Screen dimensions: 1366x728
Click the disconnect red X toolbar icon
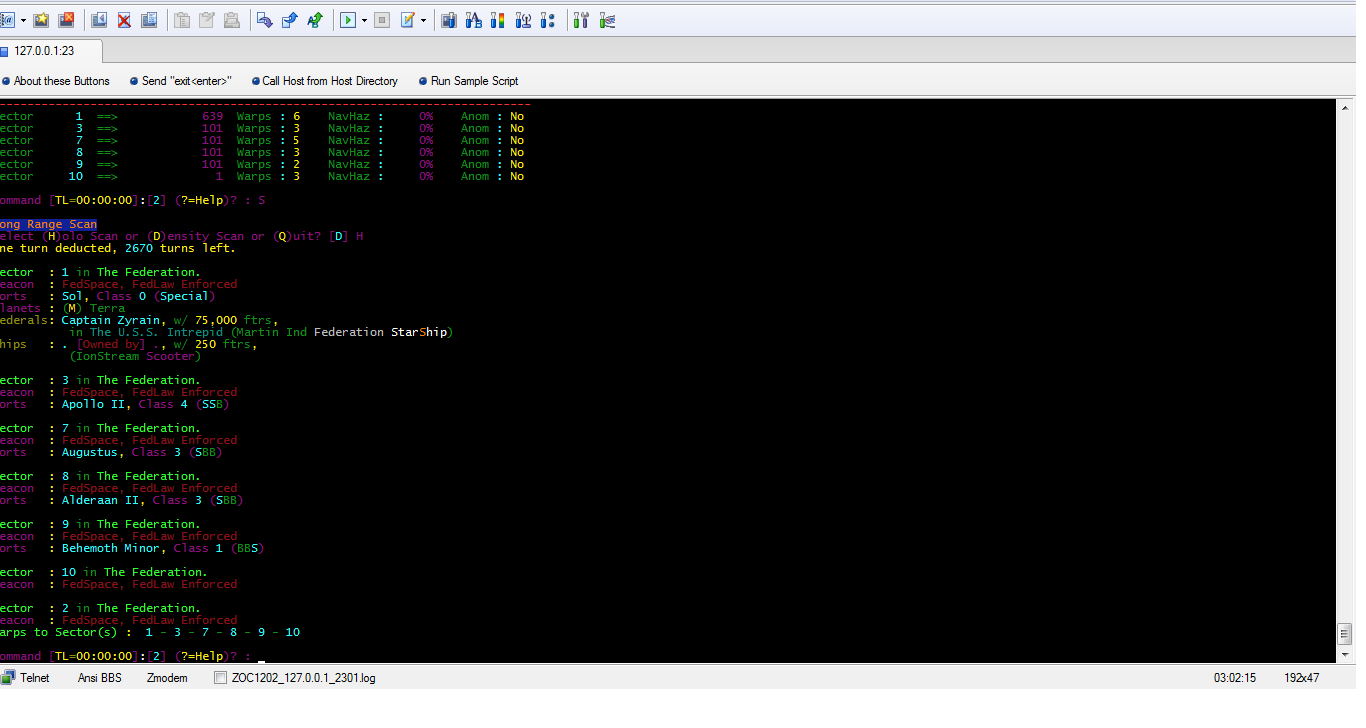click(x=124, y=20)
